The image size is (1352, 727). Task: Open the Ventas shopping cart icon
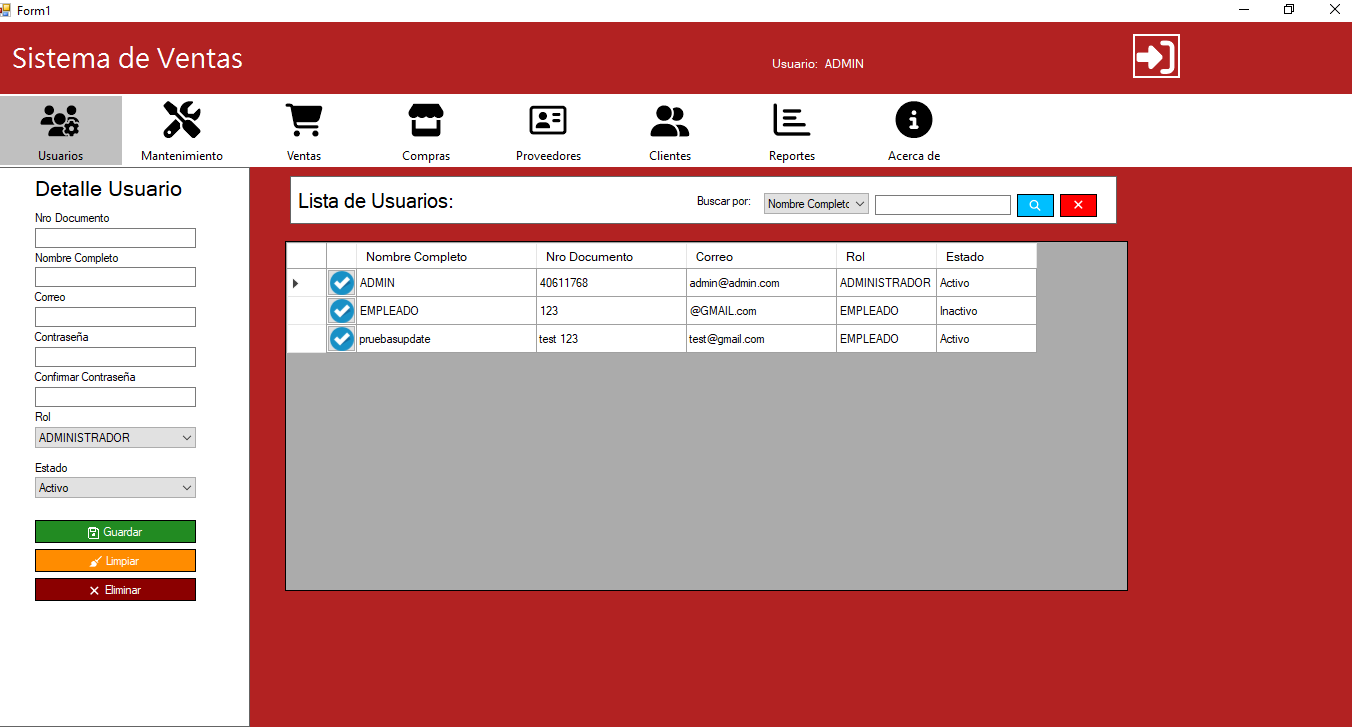[x=303, y=119]
